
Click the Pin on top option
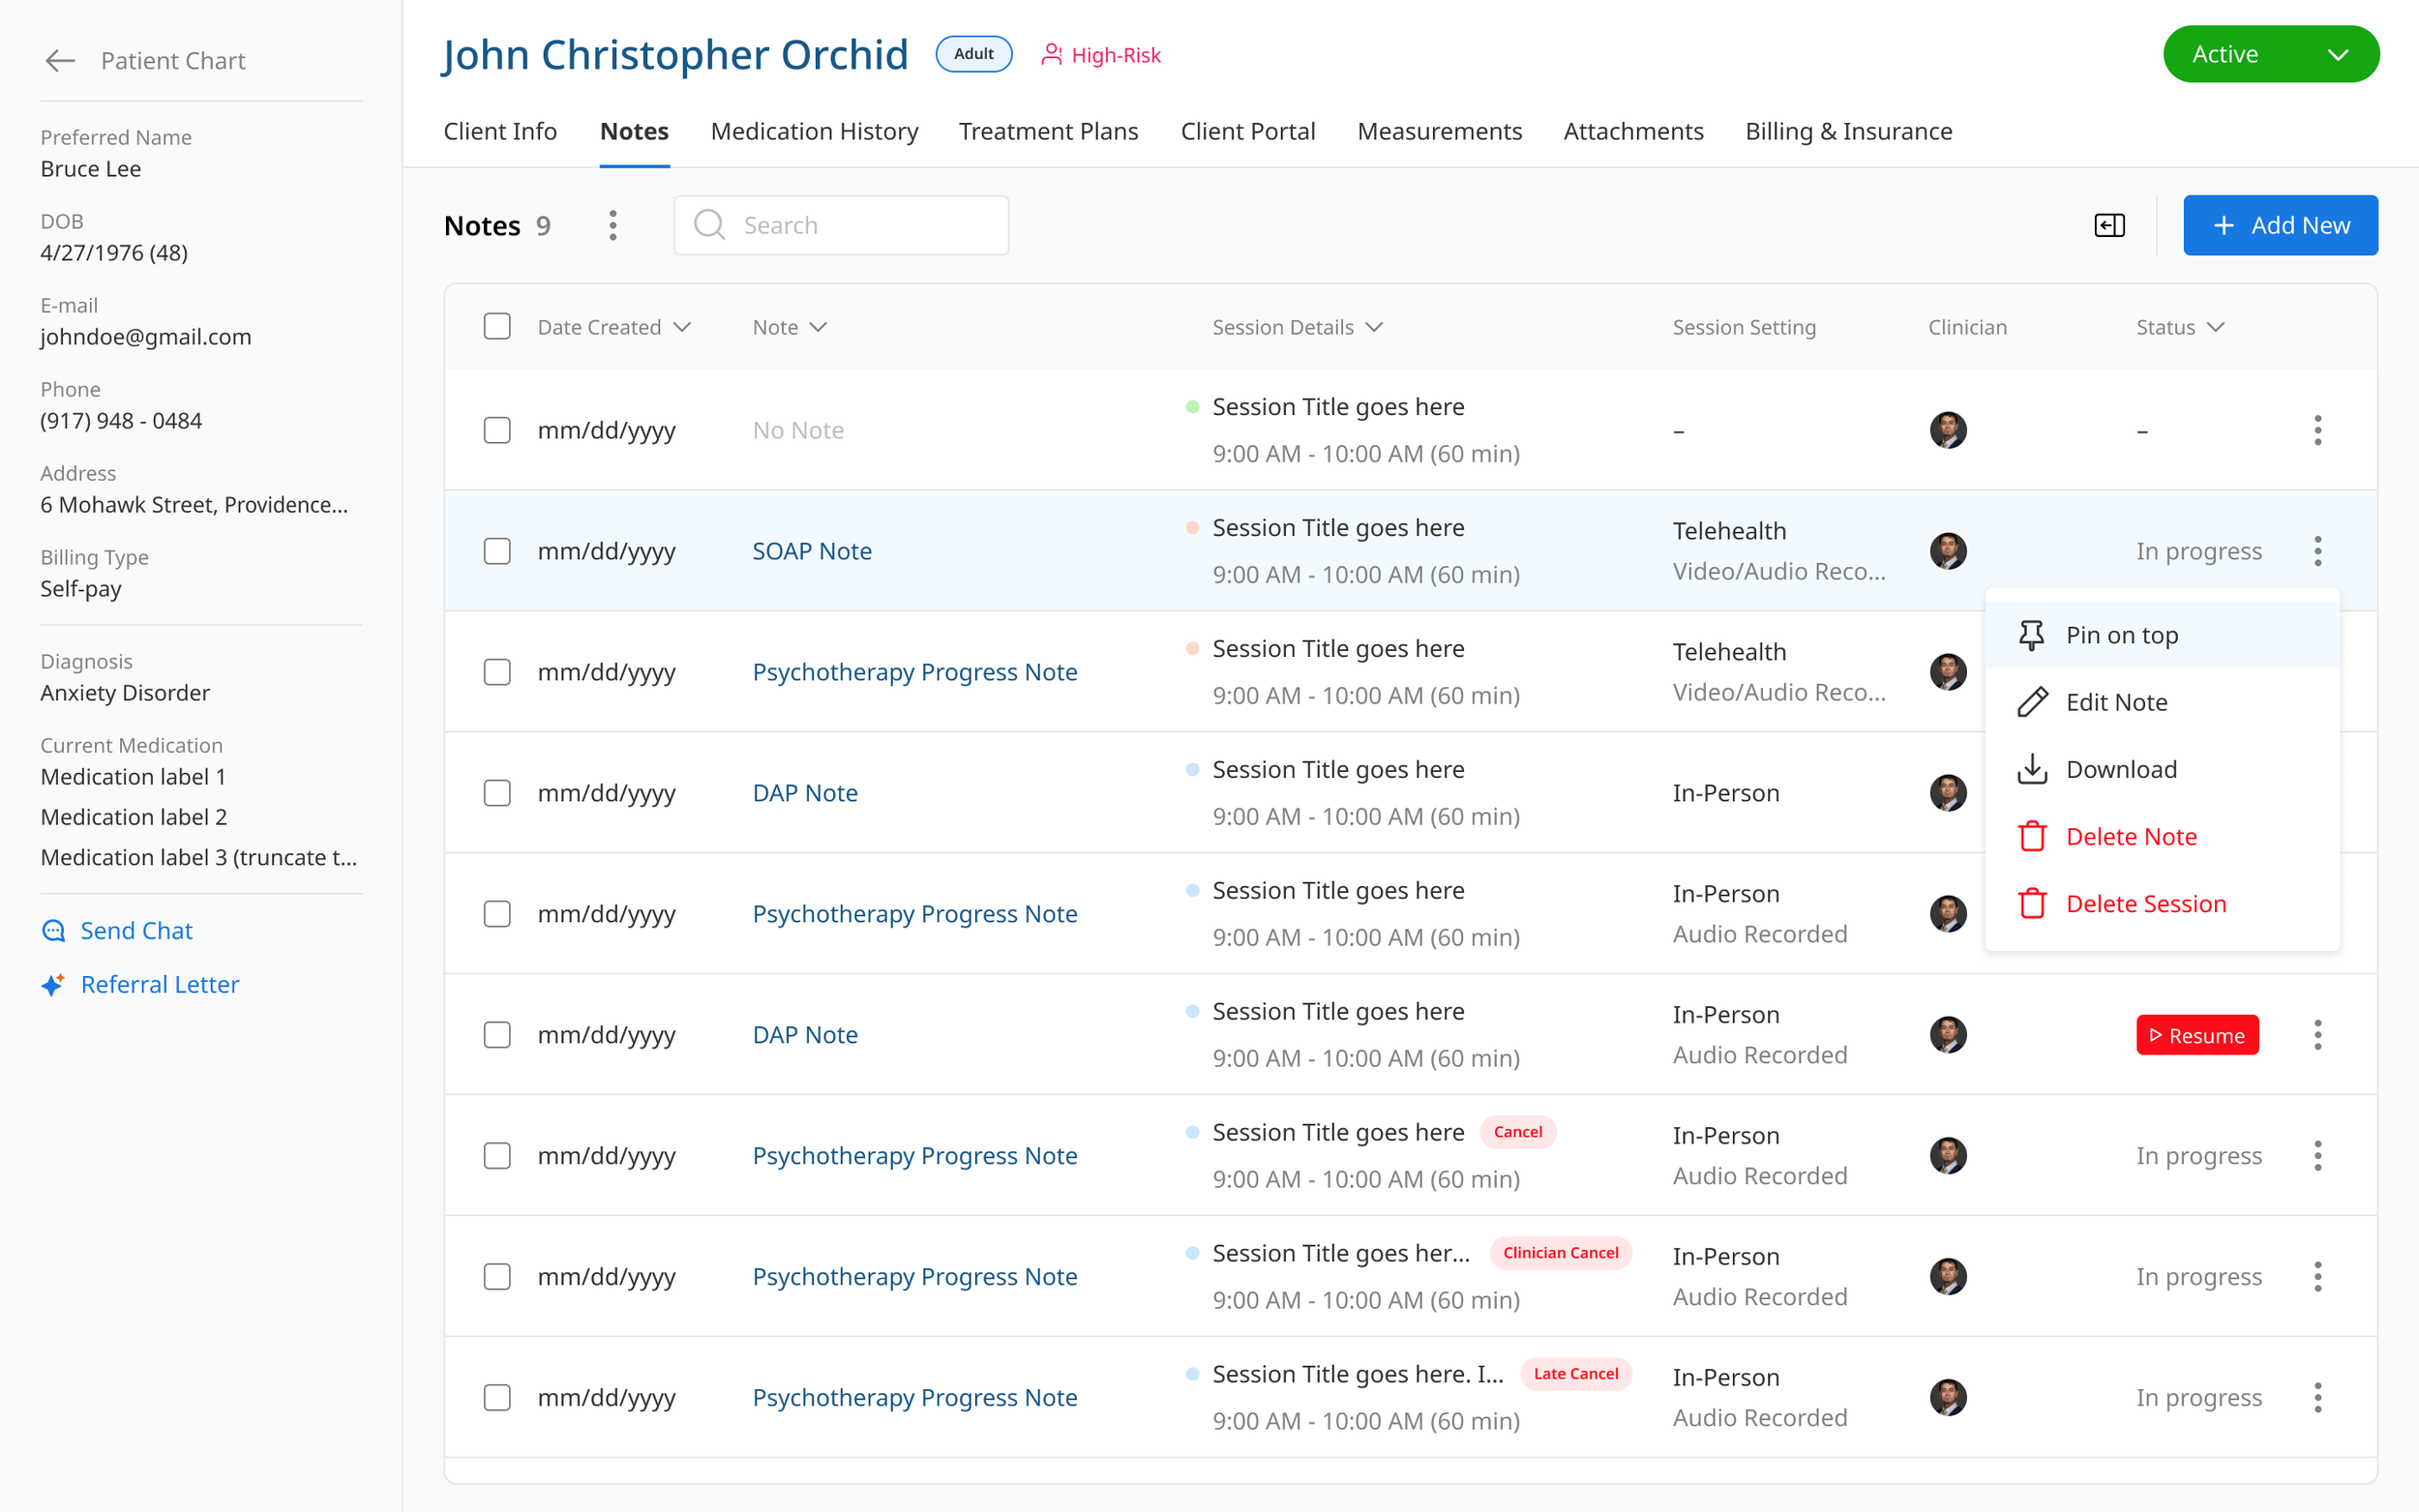[x=2120, y=635]
